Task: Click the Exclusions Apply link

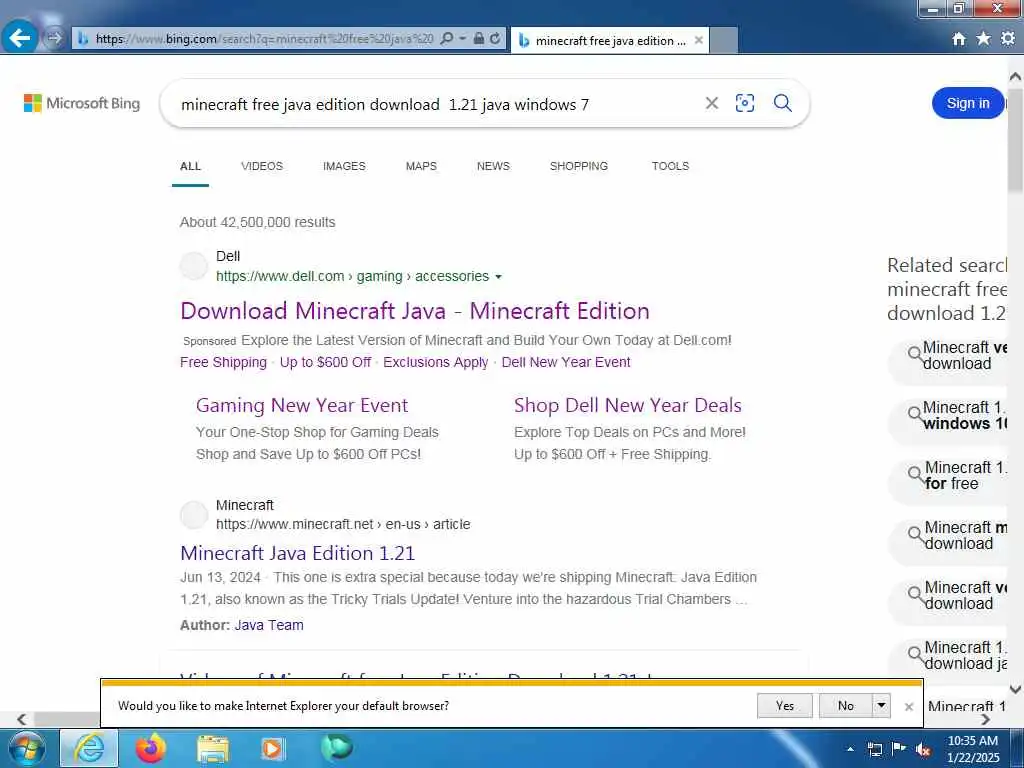Action: (x=436, y=362)
